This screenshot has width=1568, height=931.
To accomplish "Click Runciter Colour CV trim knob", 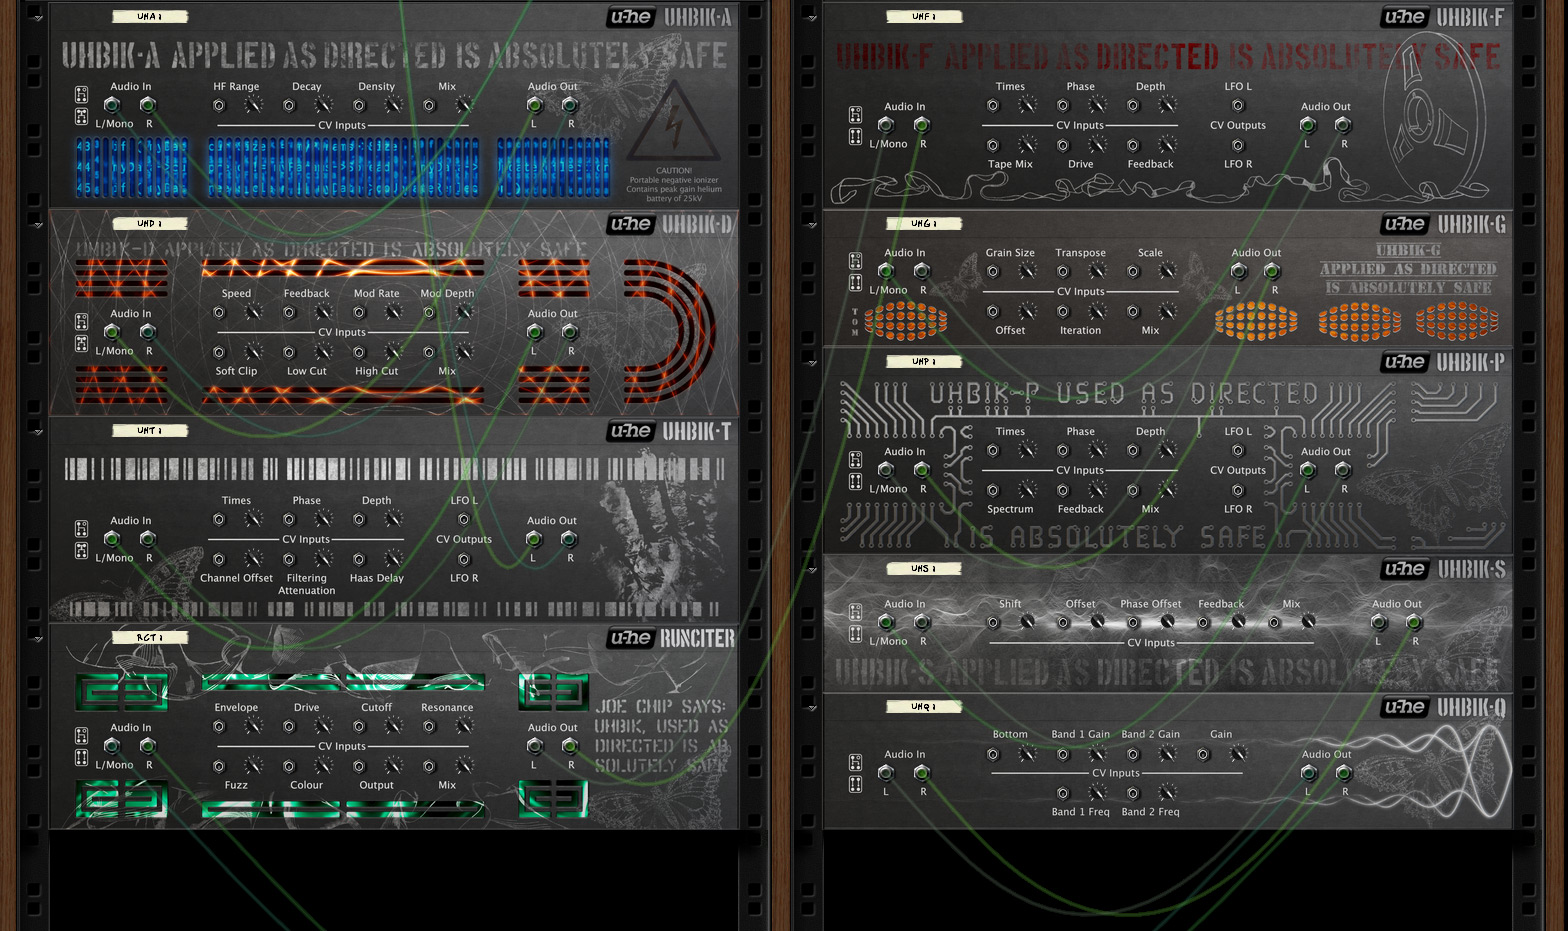I will coord(324,766).
